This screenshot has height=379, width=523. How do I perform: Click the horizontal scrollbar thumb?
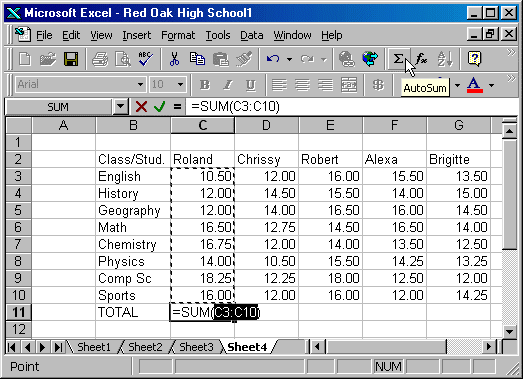click(386, 347)
